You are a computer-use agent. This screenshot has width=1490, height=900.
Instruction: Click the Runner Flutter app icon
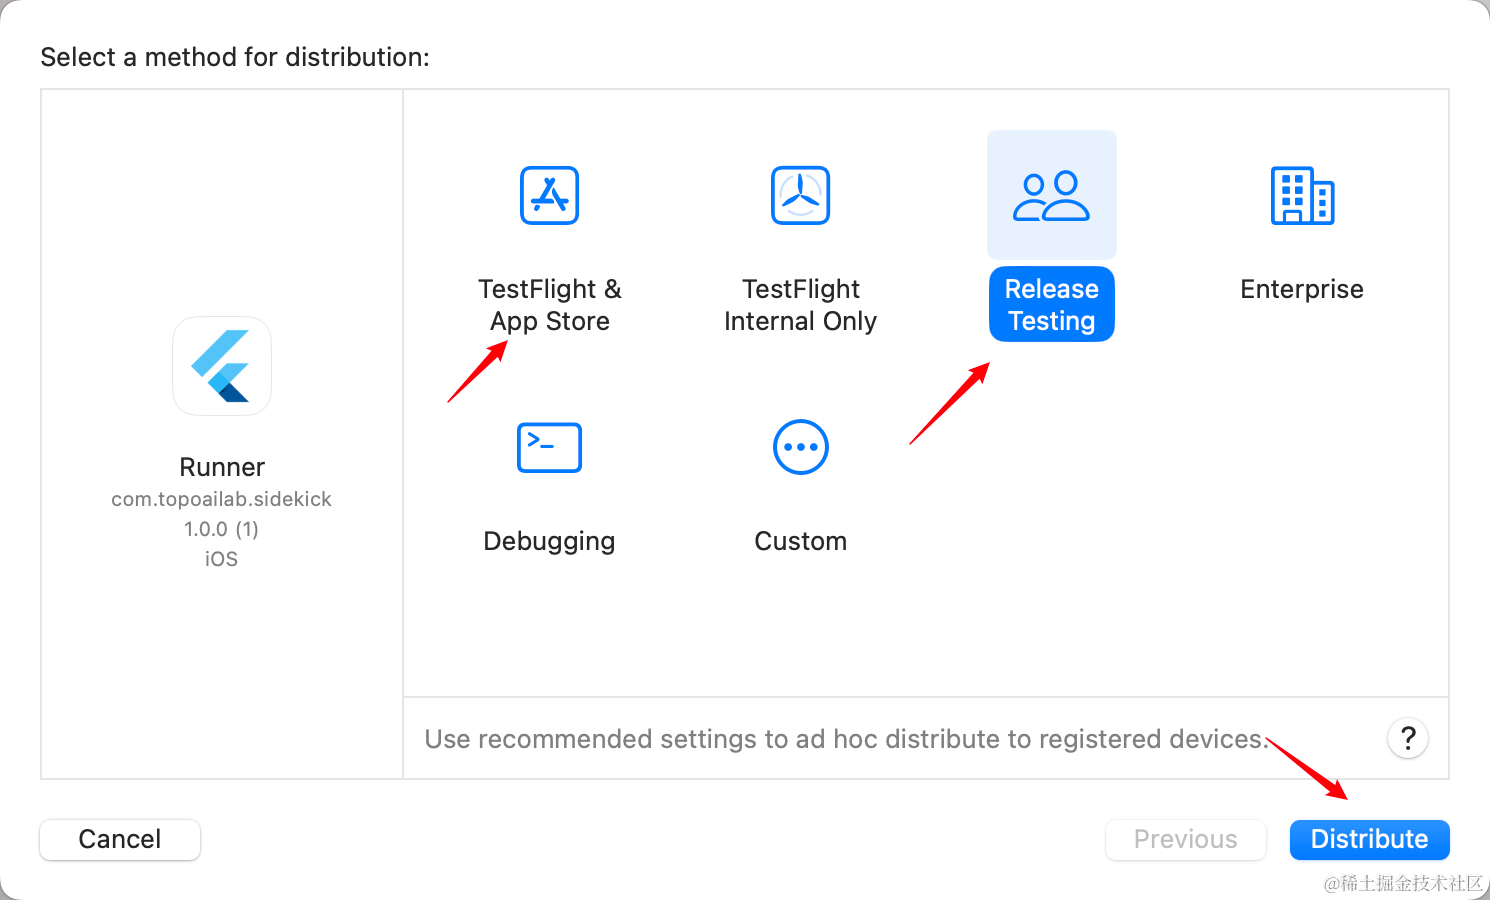(222, 366)
